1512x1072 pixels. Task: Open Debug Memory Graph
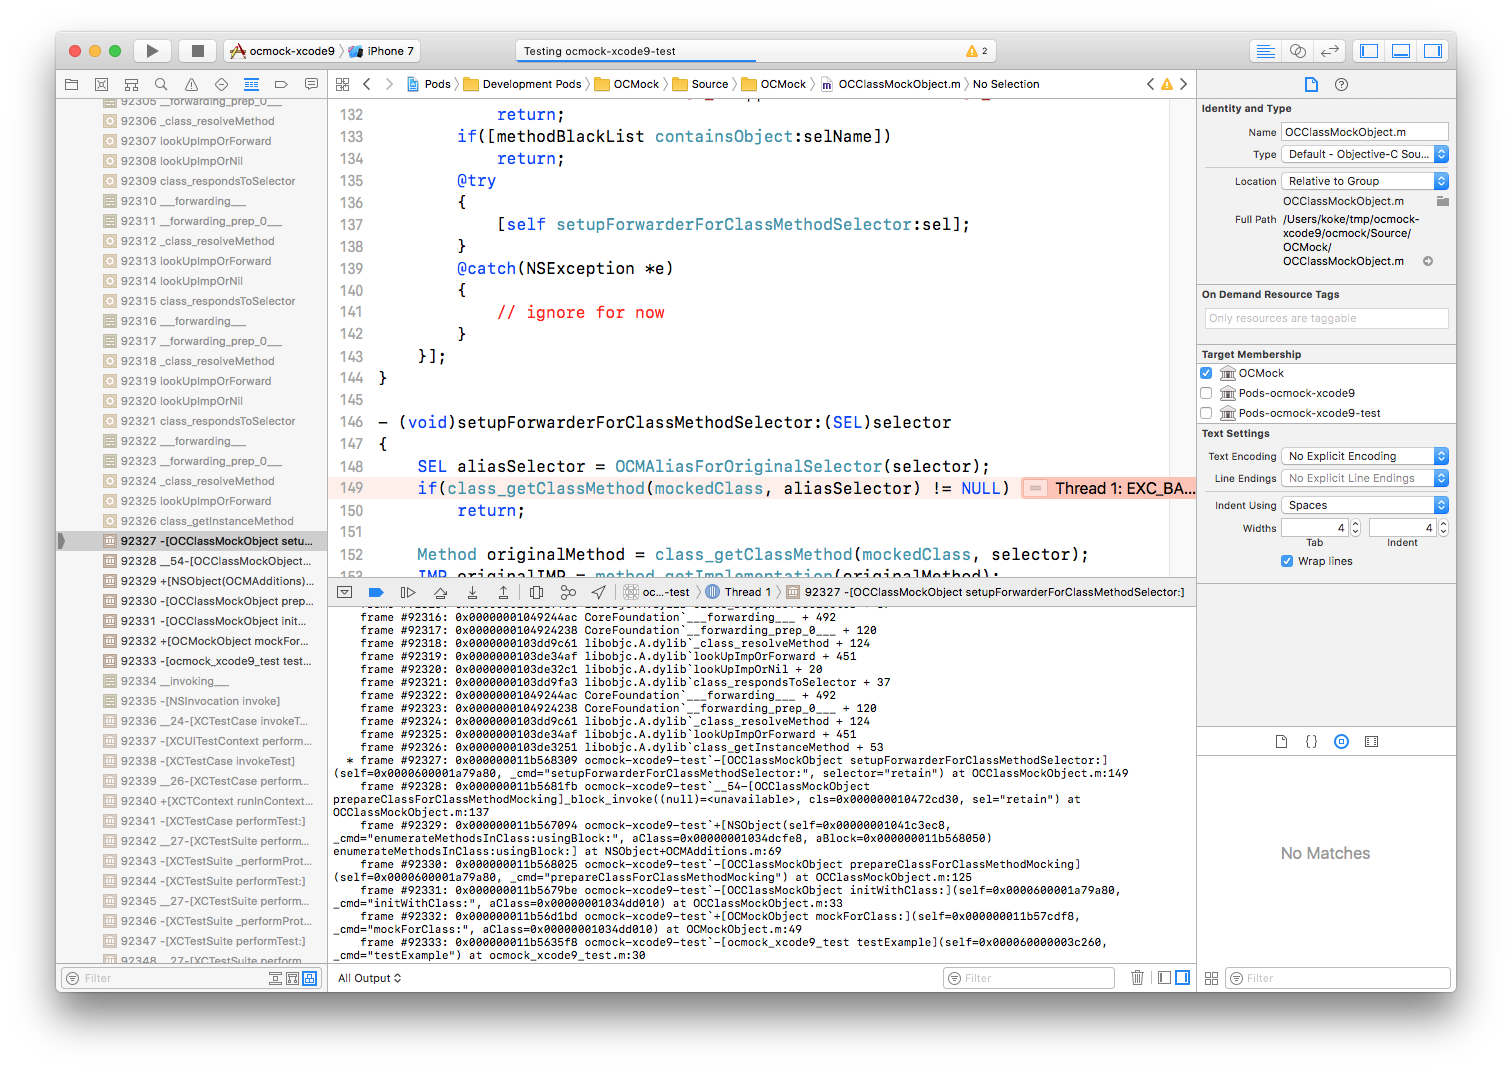pos(568,592)
